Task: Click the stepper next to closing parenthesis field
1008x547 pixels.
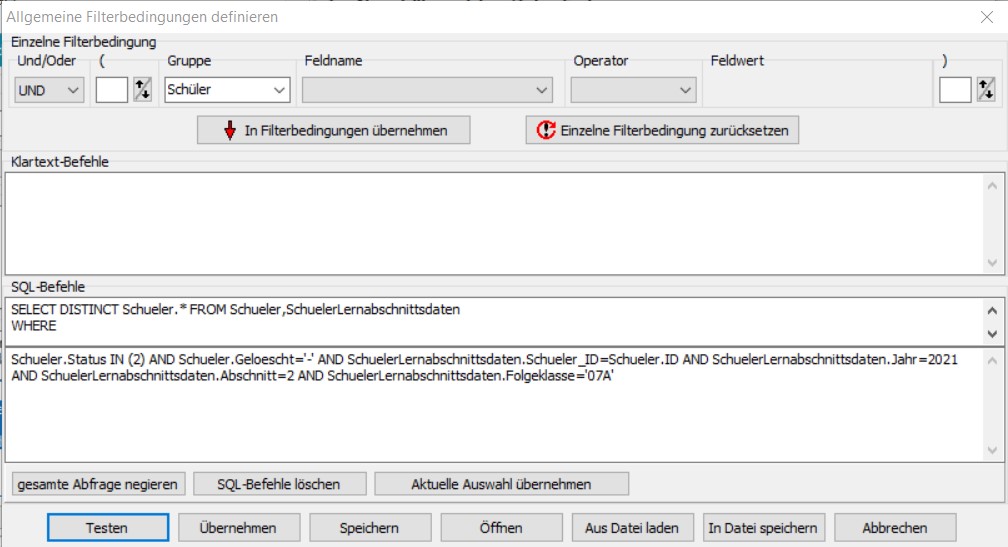Action: (986, 90)
